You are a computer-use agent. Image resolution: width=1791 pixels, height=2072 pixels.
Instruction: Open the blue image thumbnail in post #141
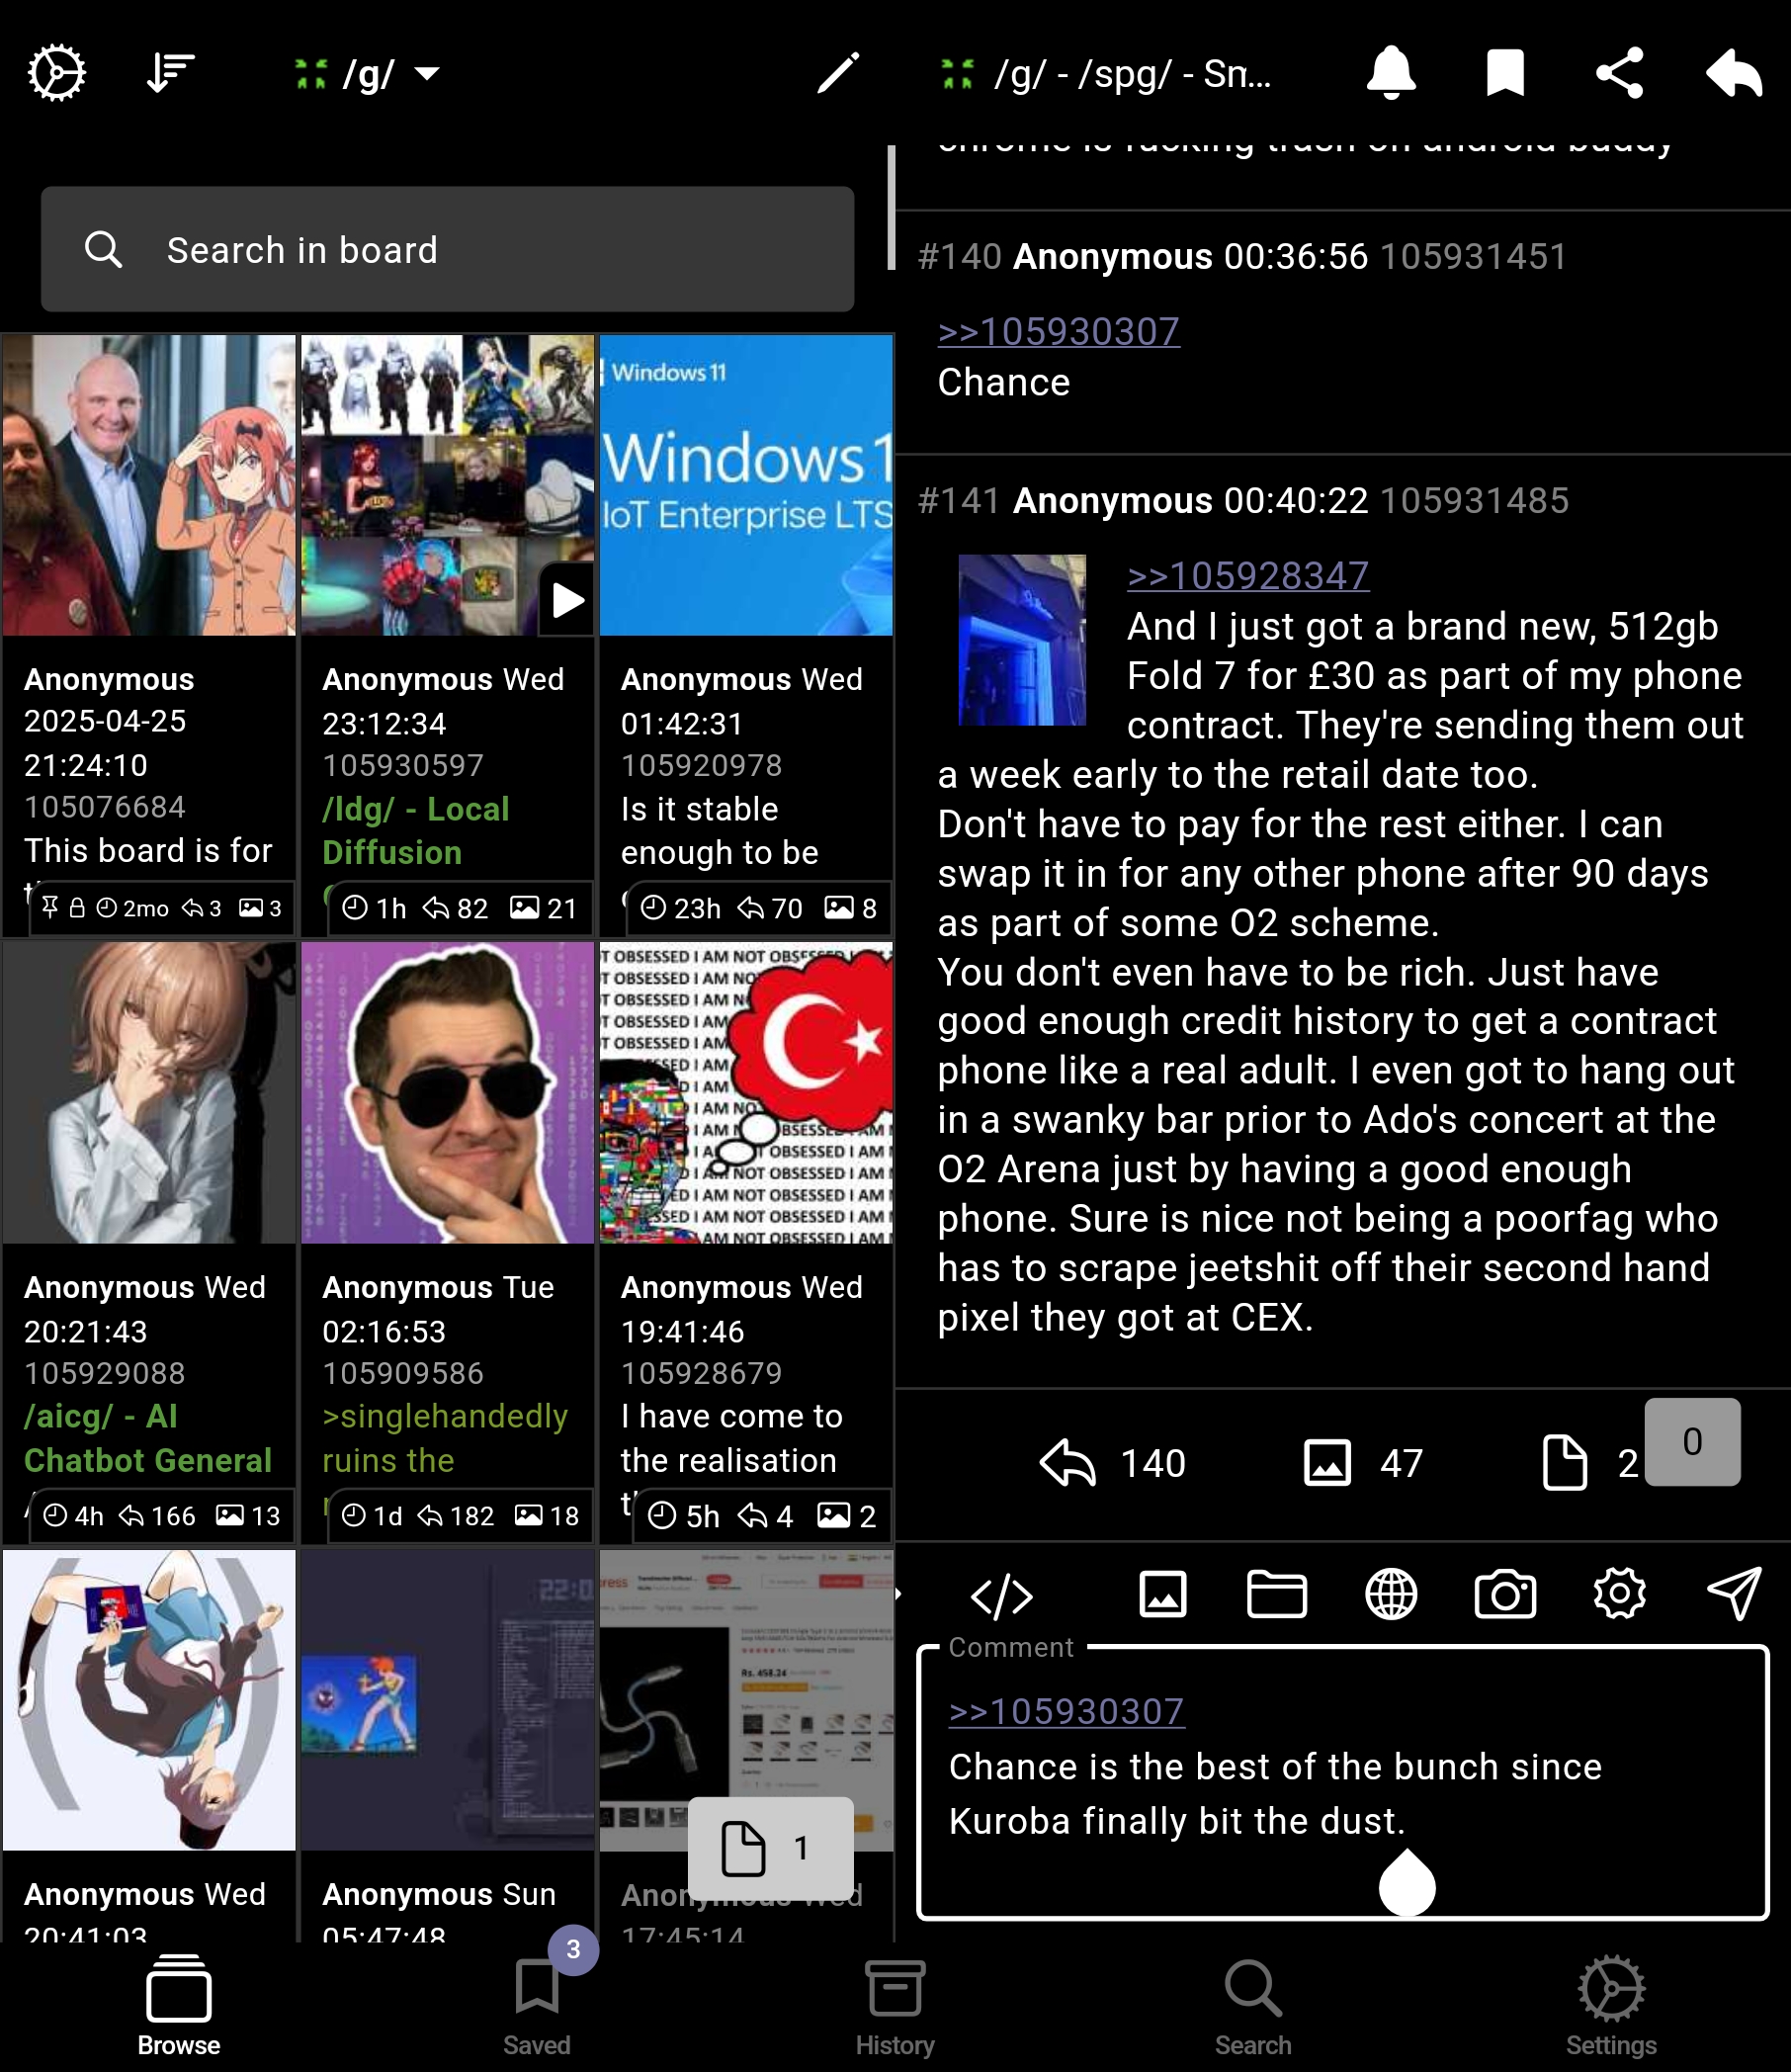coord(1022,640)
